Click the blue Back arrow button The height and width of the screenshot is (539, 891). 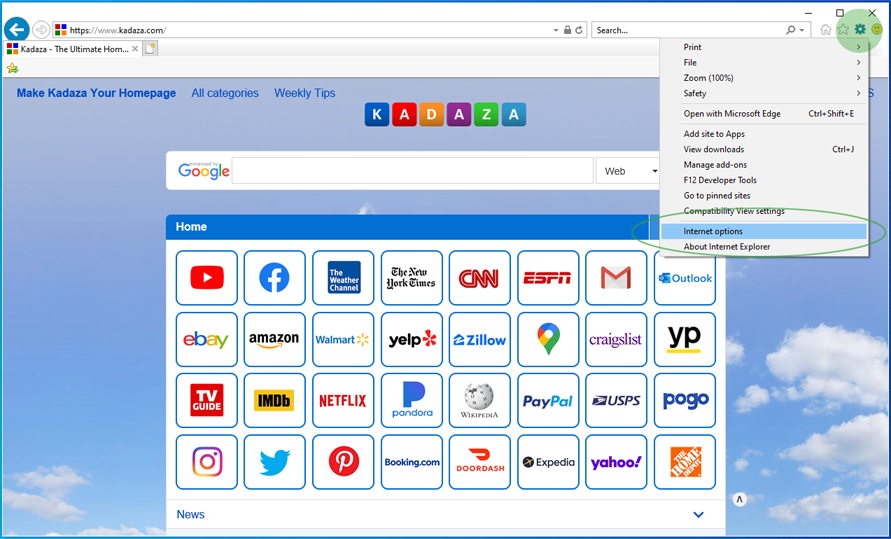click(17, 29)
